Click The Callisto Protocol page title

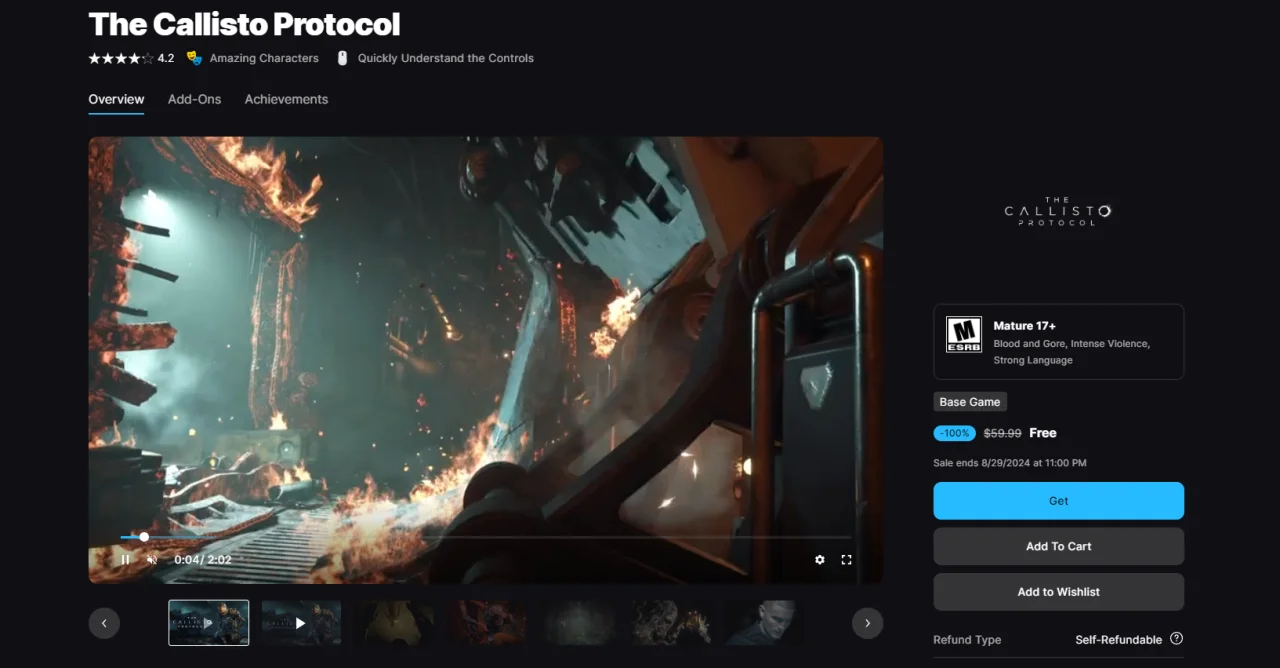[244, 23]
